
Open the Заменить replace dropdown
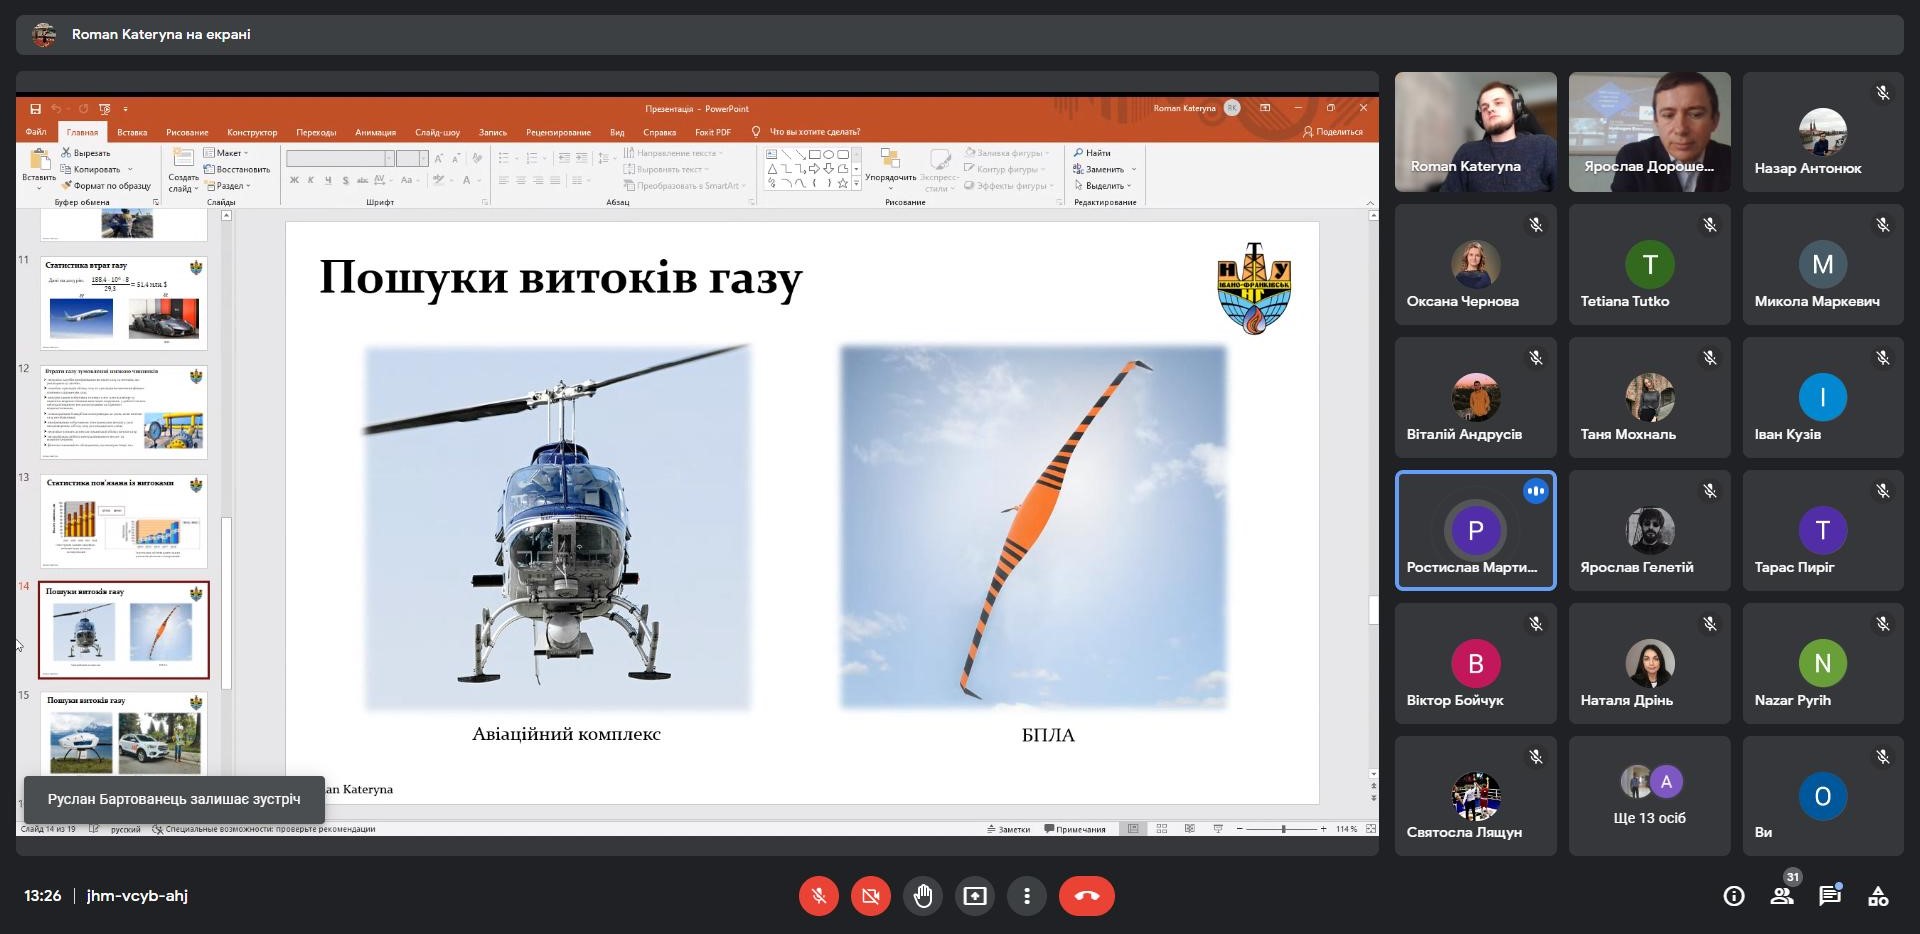pyautogui.click(x=1134, y=169)
